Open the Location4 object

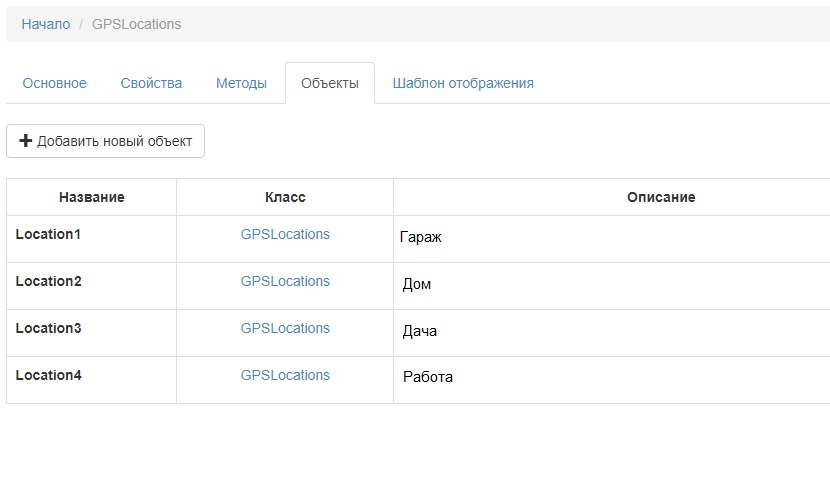pos(48,375)
